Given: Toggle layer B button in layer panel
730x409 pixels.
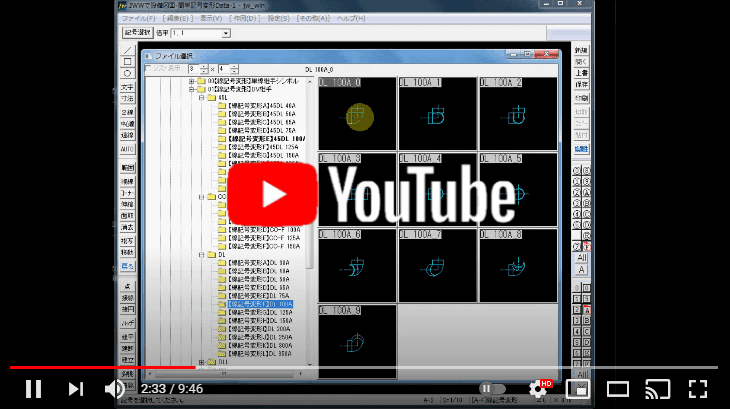Looking at the screenshot, I should pyautogui.click(x=587, y=321).
